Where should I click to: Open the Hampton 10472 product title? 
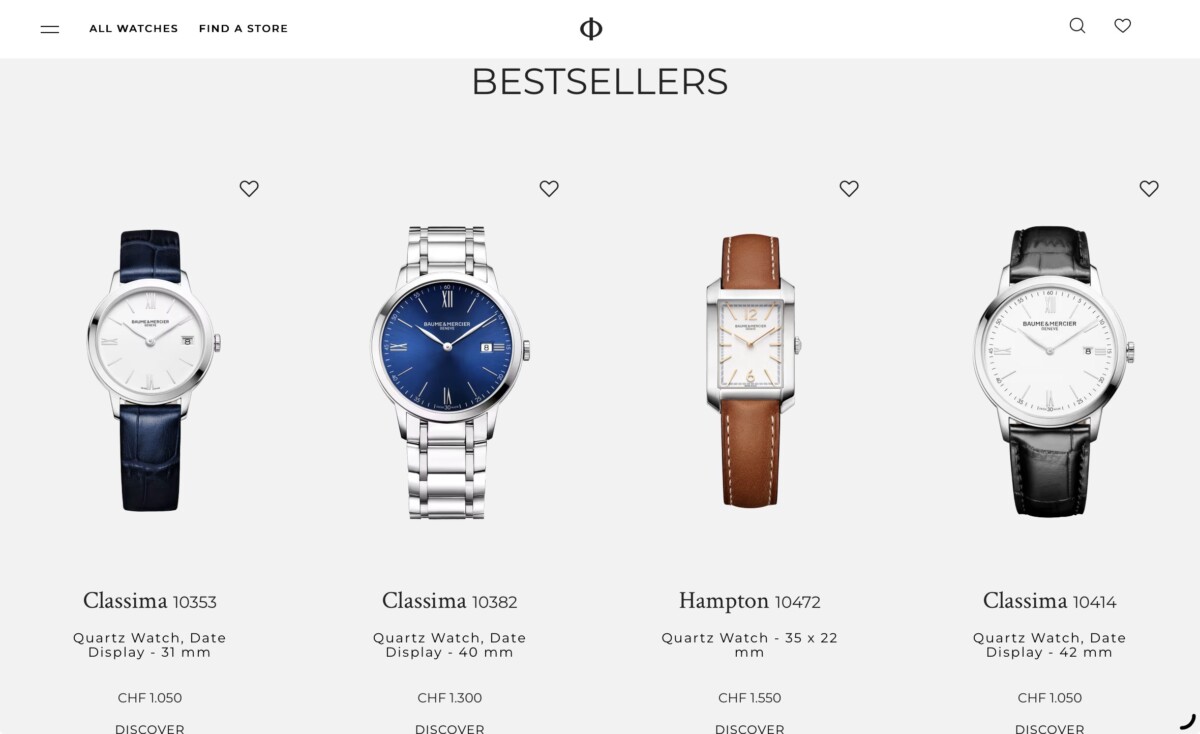[750, 601]
